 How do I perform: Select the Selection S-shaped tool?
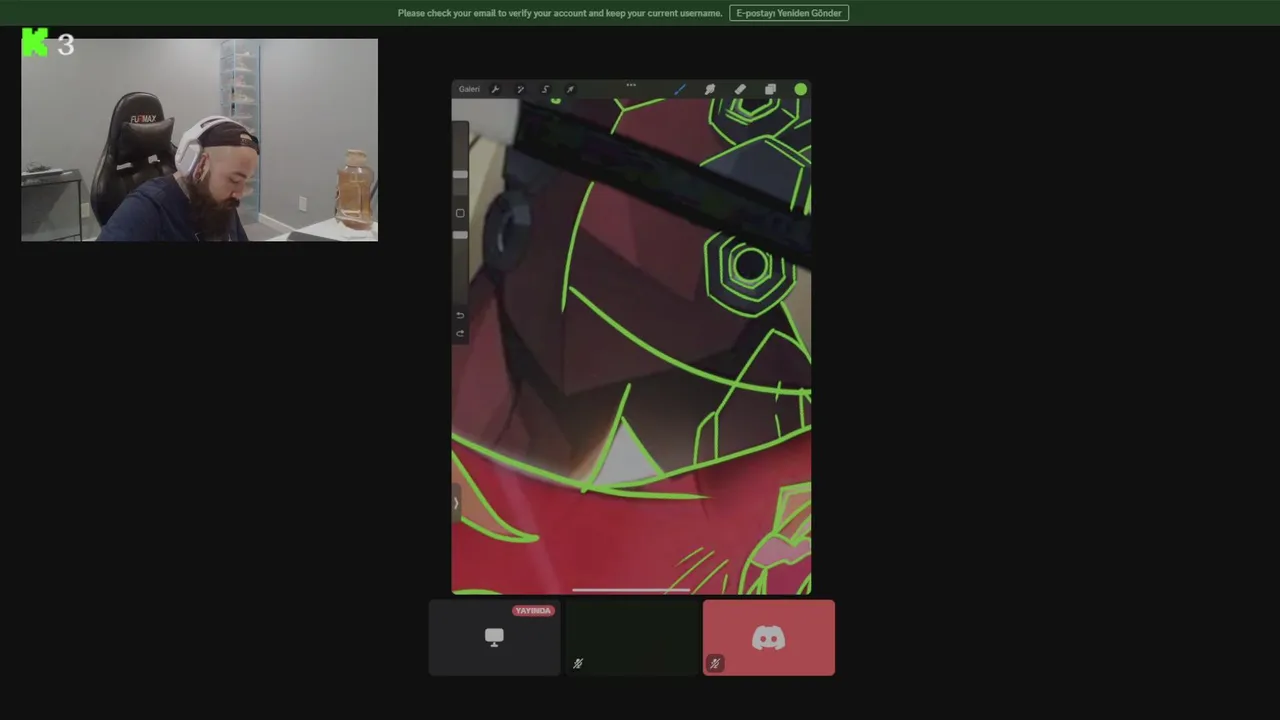point(545,89)
